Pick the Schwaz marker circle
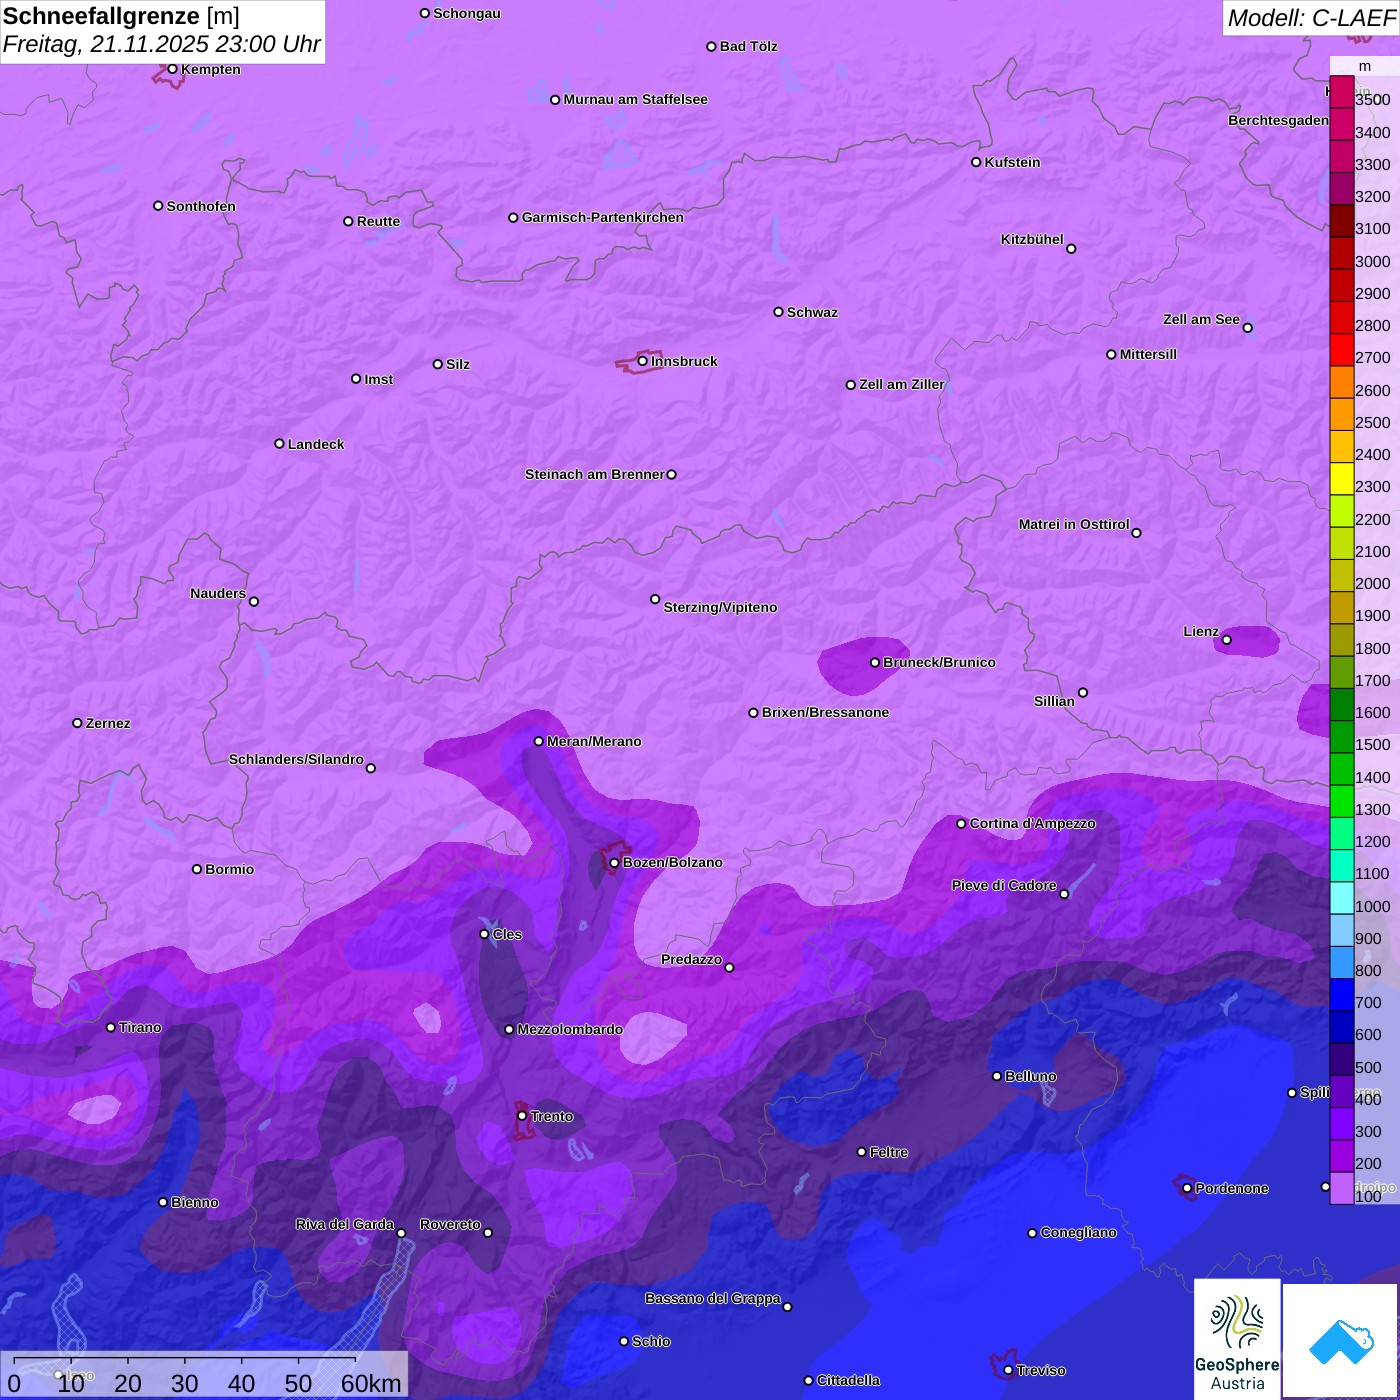Screen dimensions: 1400x1400 point(778,312)
